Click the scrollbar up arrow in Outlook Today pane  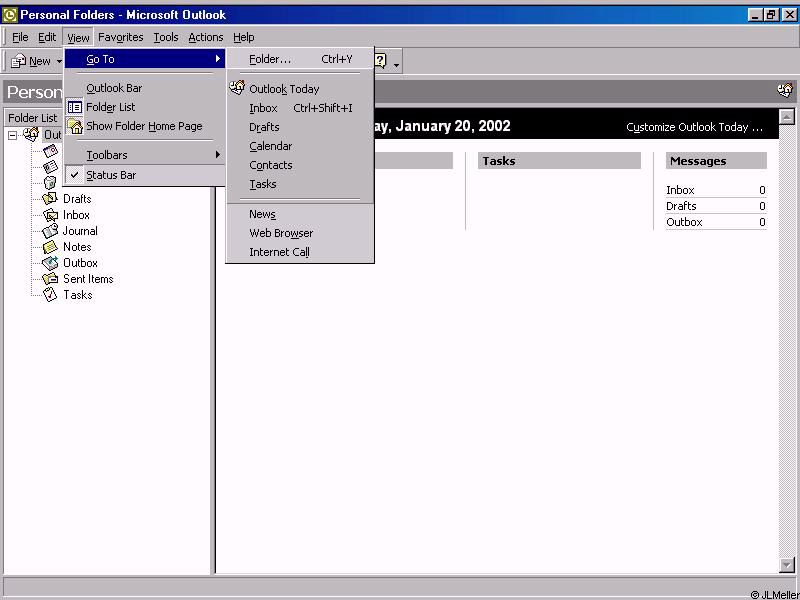point(787,117)
